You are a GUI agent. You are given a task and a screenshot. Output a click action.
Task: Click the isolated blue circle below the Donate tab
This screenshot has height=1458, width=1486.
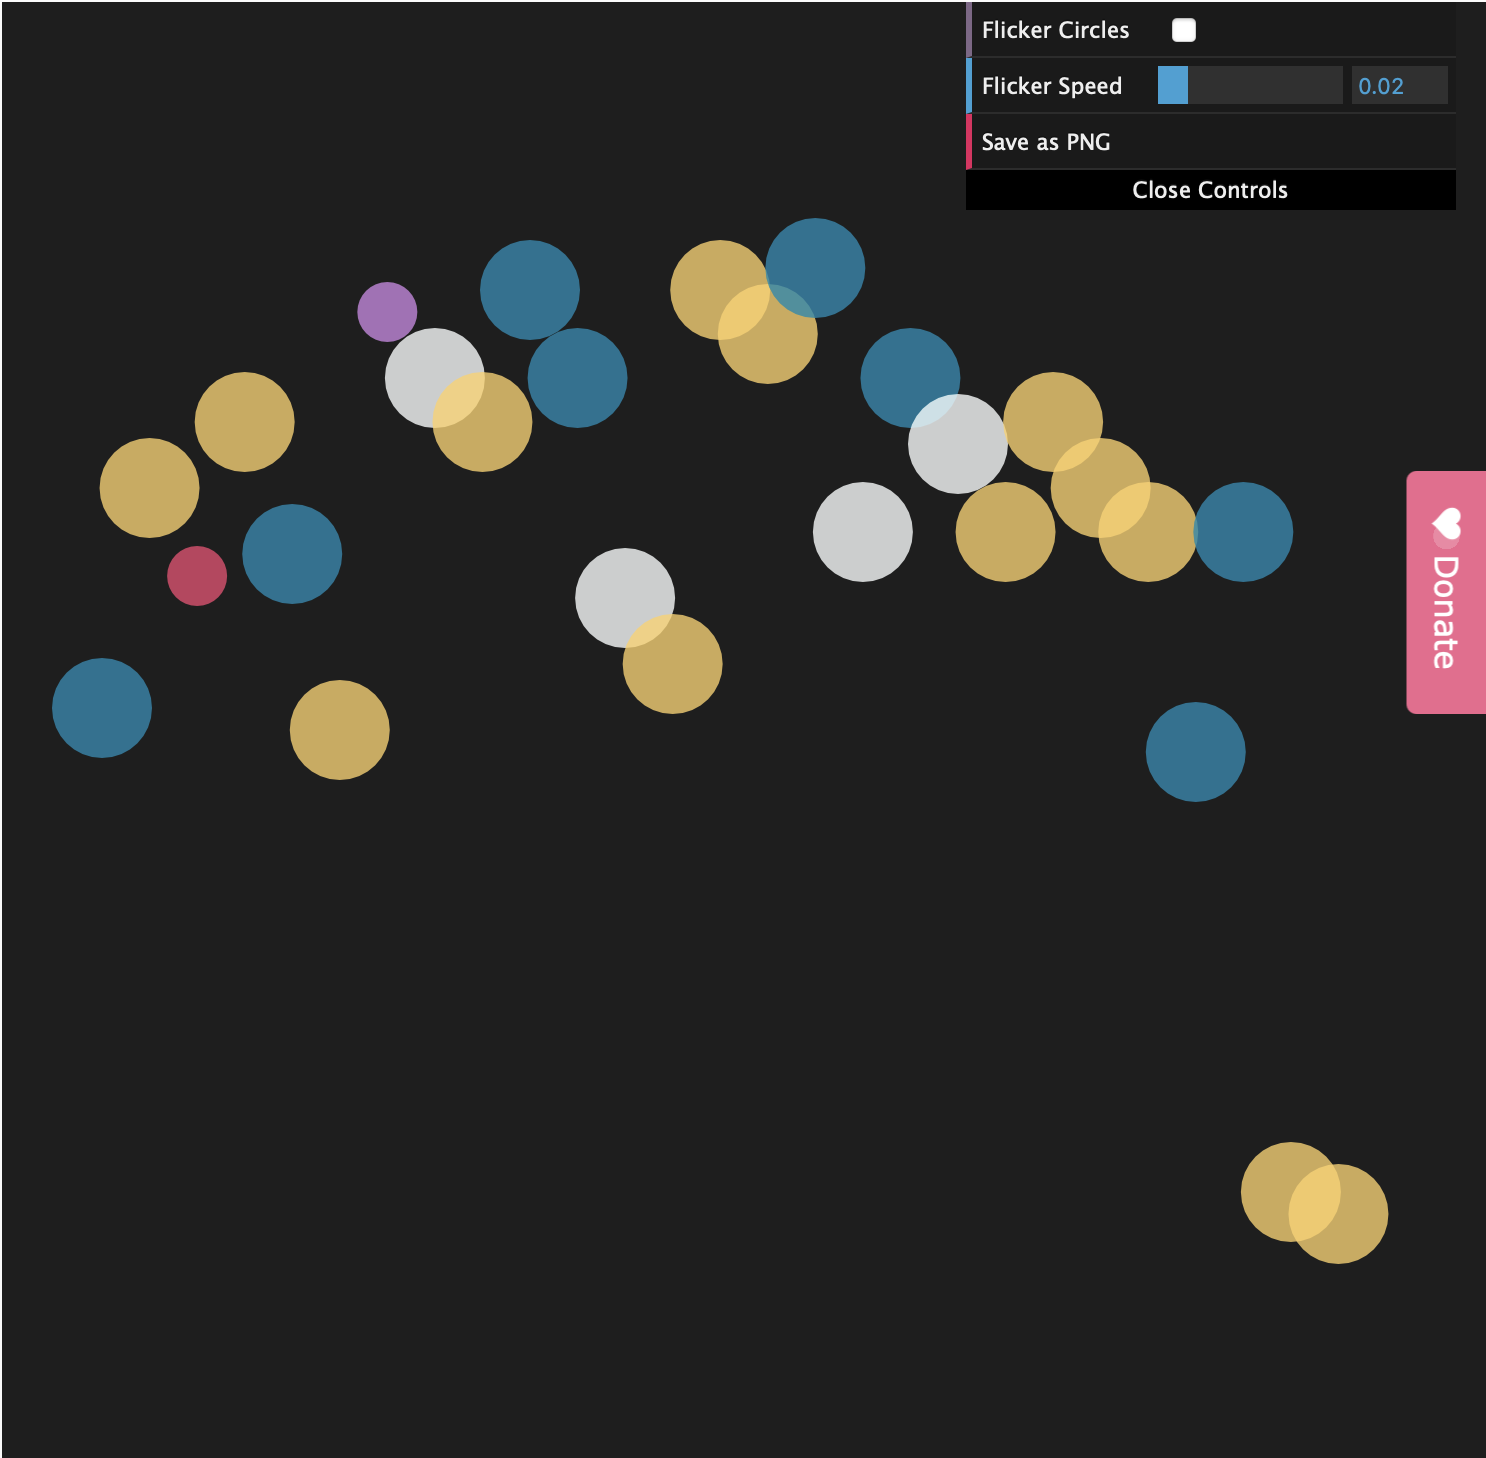(1195, 752)
